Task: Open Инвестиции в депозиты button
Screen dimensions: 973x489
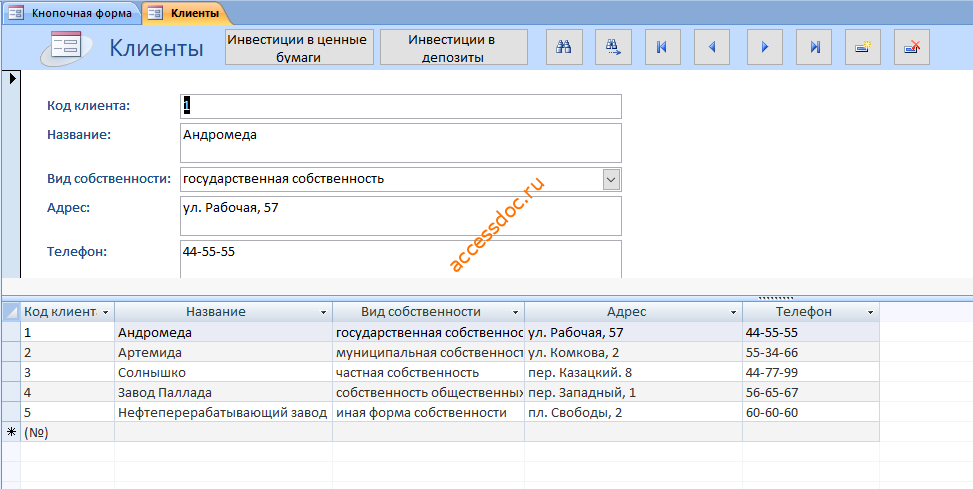Action: [454, 47]
